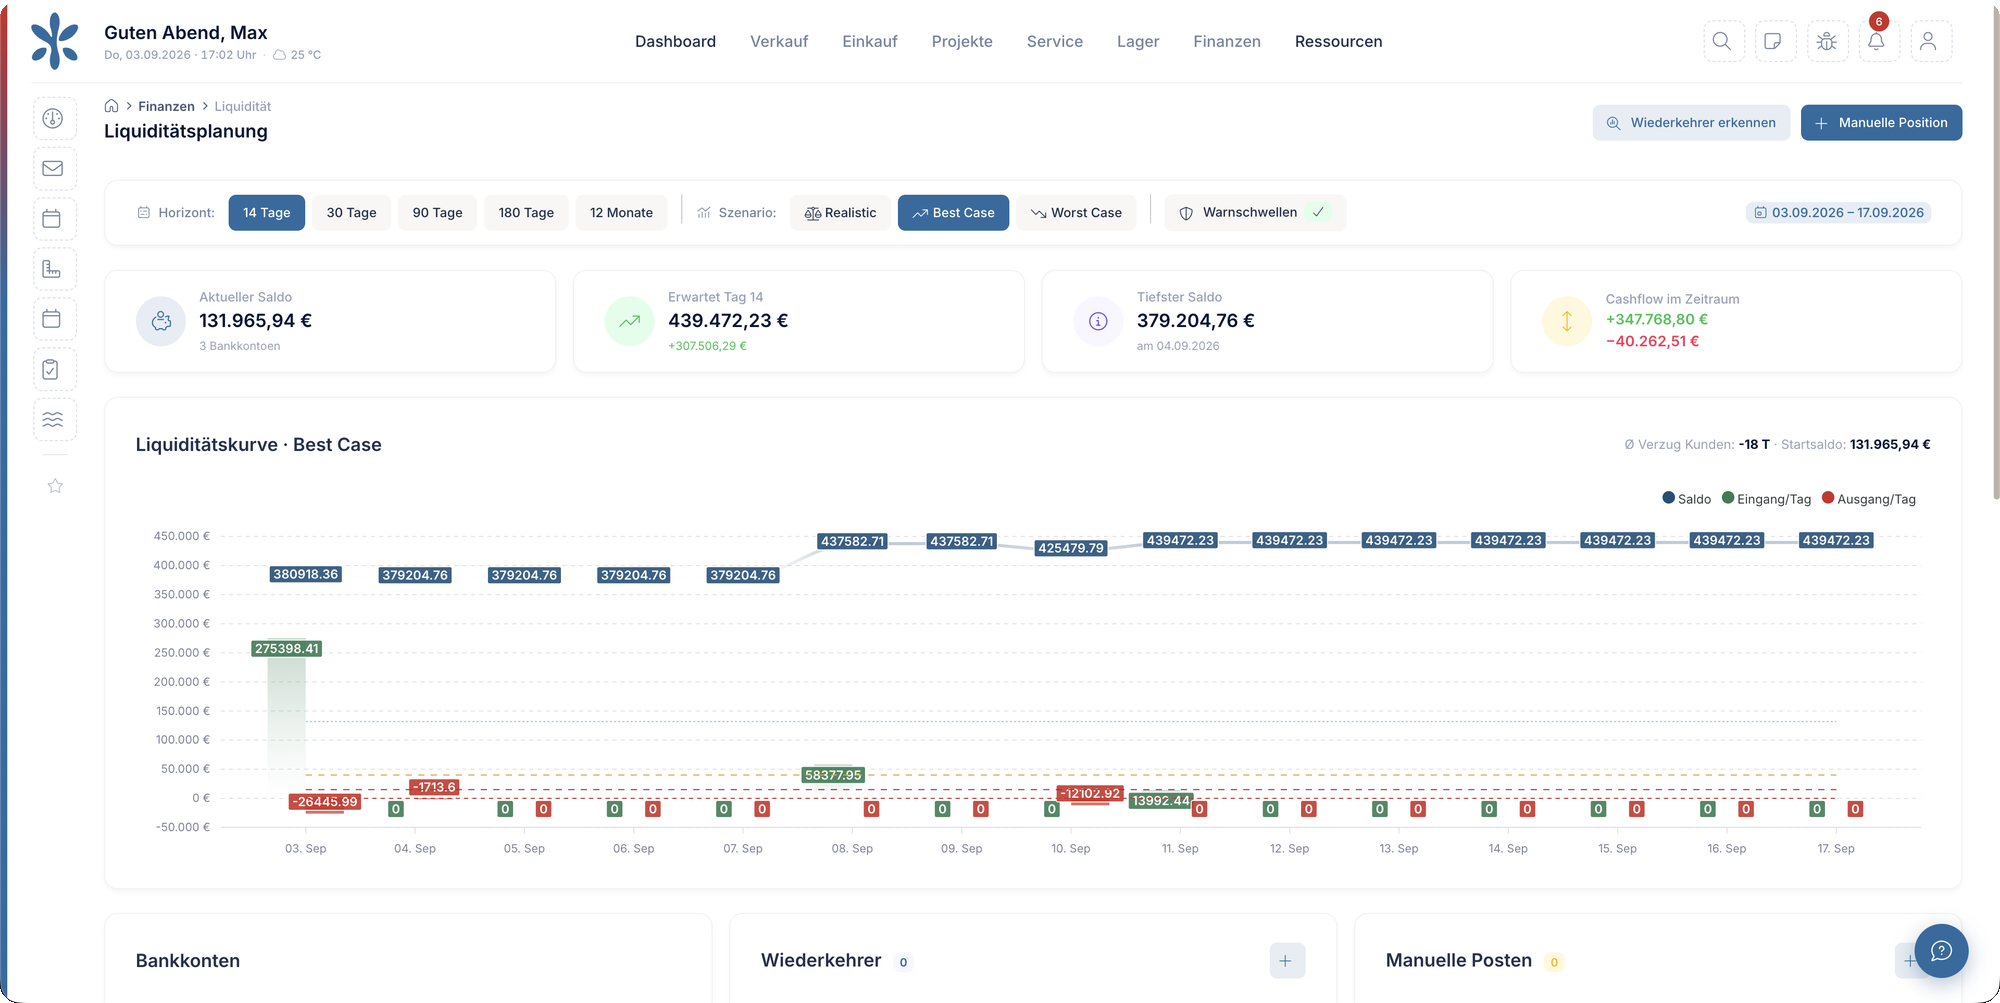Image resolution: width=2000 pixels, height=1003 pixels.
Task: Select the 180 Tage horizon
Action: click(x=526, y=213)
